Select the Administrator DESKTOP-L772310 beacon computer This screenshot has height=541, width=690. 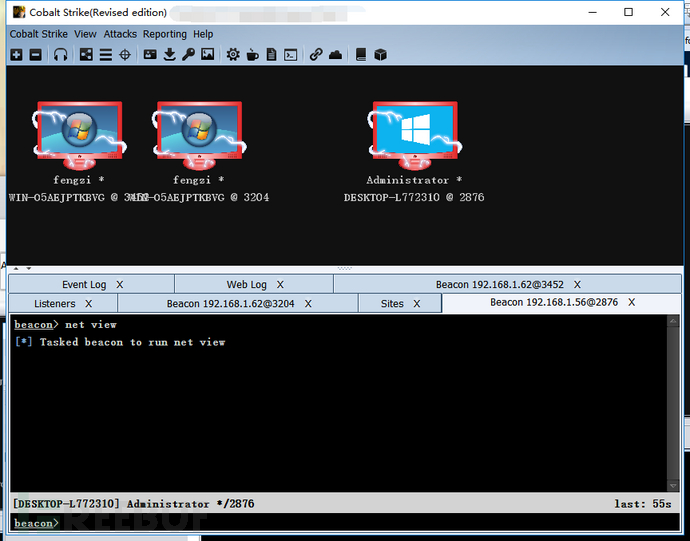click(x=415, y=136)
